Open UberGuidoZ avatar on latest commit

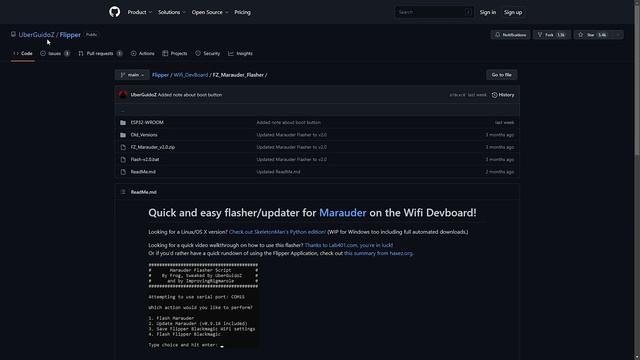coord(123,95)
